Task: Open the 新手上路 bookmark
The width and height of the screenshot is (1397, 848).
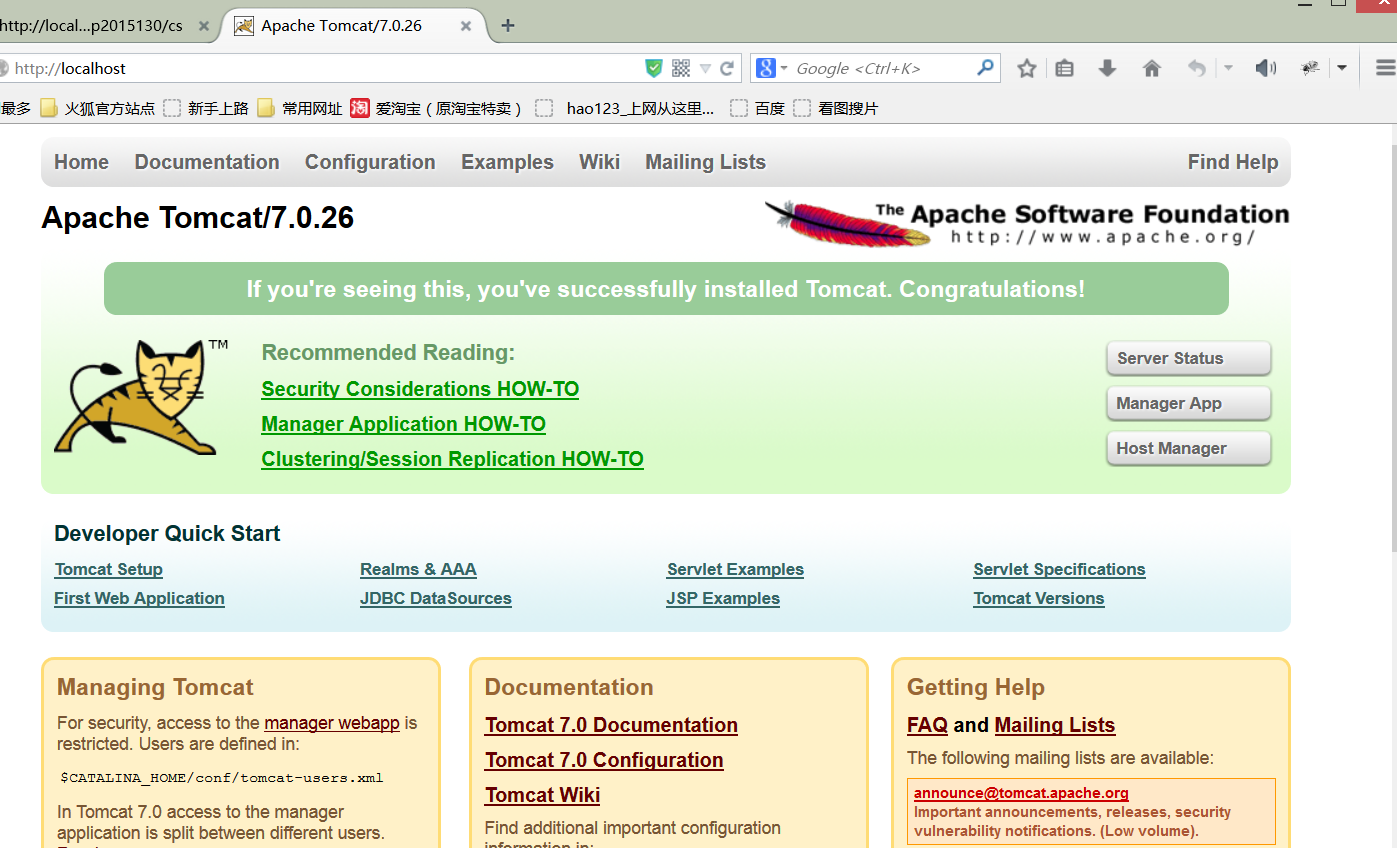Action: (x=206, y=108)
